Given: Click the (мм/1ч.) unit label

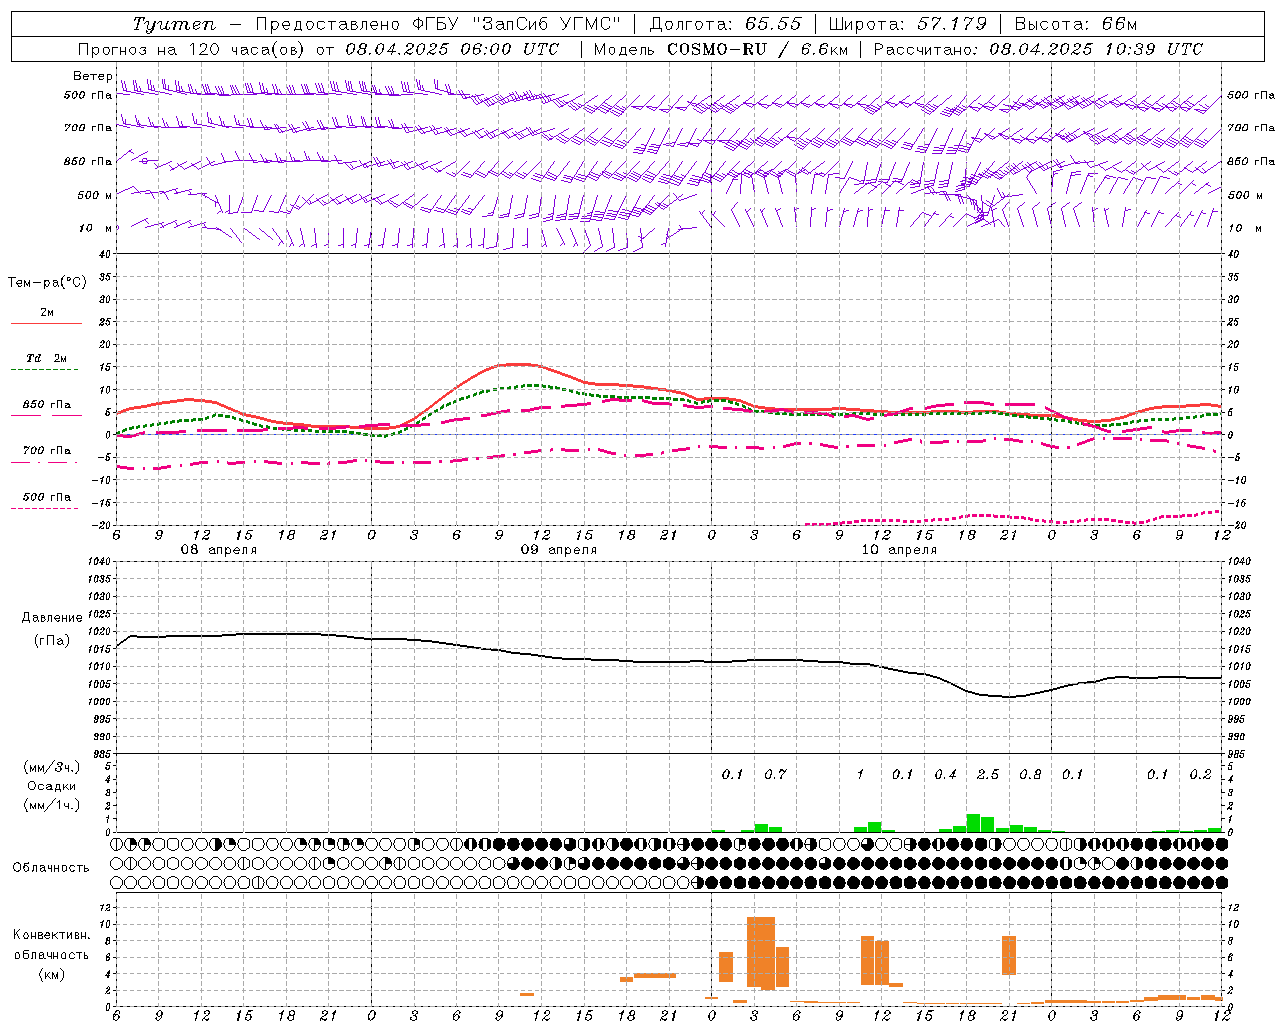Looking at the screenshot, I should click(x=52, y=805).
